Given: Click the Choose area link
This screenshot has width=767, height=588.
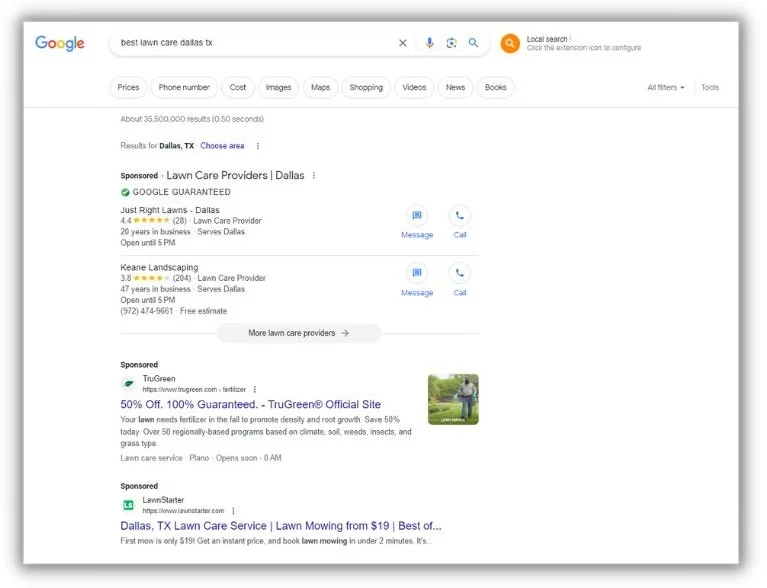Looking at the screenshot, I should coord(222,146).
